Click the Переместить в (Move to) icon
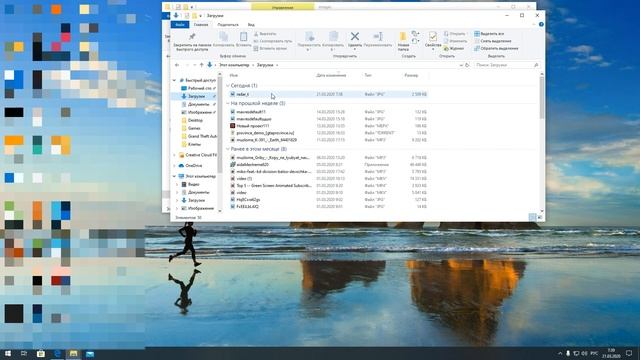Image resolution: width=640 pixels, height=360 pixels. 309,36
